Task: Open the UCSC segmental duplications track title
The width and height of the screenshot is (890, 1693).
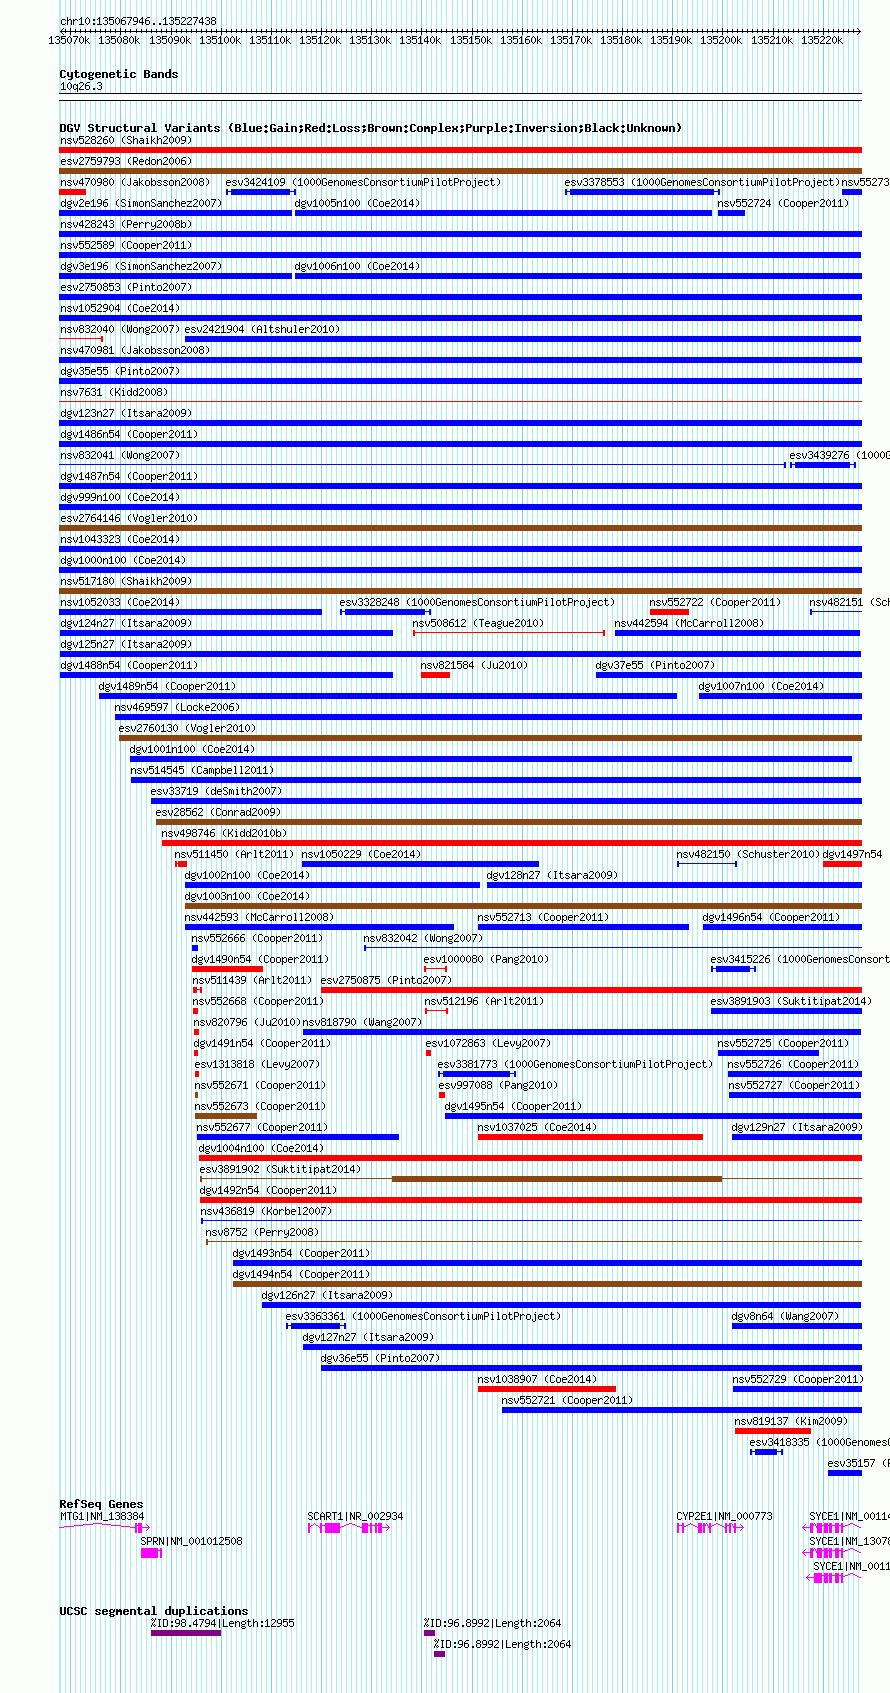Action: (154, 1611)
